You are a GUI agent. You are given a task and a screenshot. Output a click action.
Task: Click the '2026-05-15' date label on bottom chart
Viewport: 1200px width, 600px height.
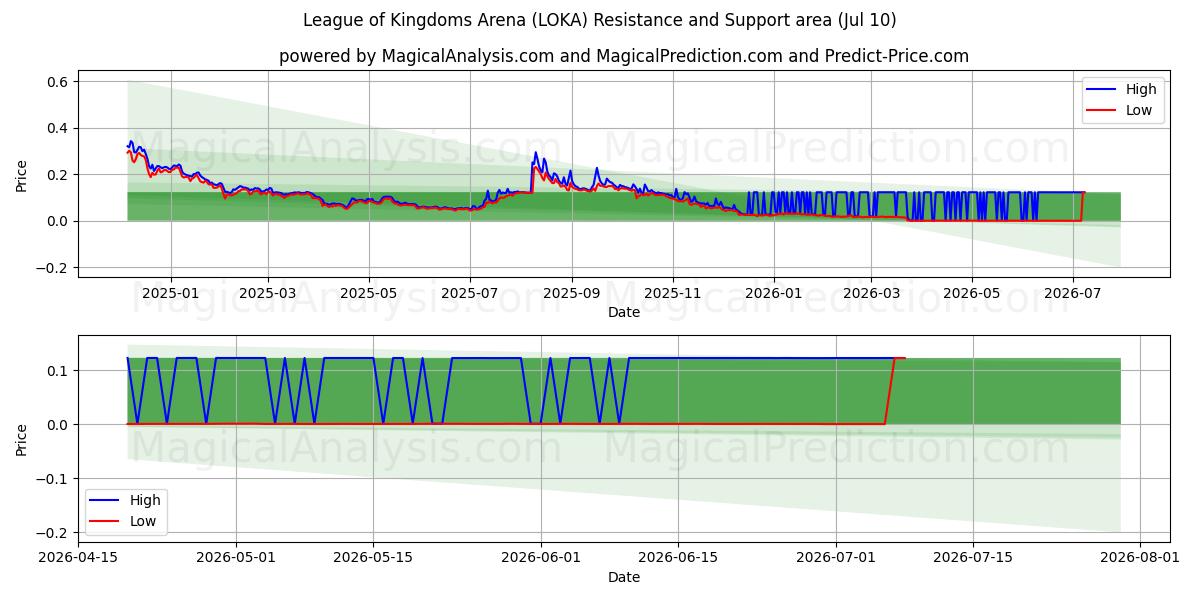pos(373,557)
